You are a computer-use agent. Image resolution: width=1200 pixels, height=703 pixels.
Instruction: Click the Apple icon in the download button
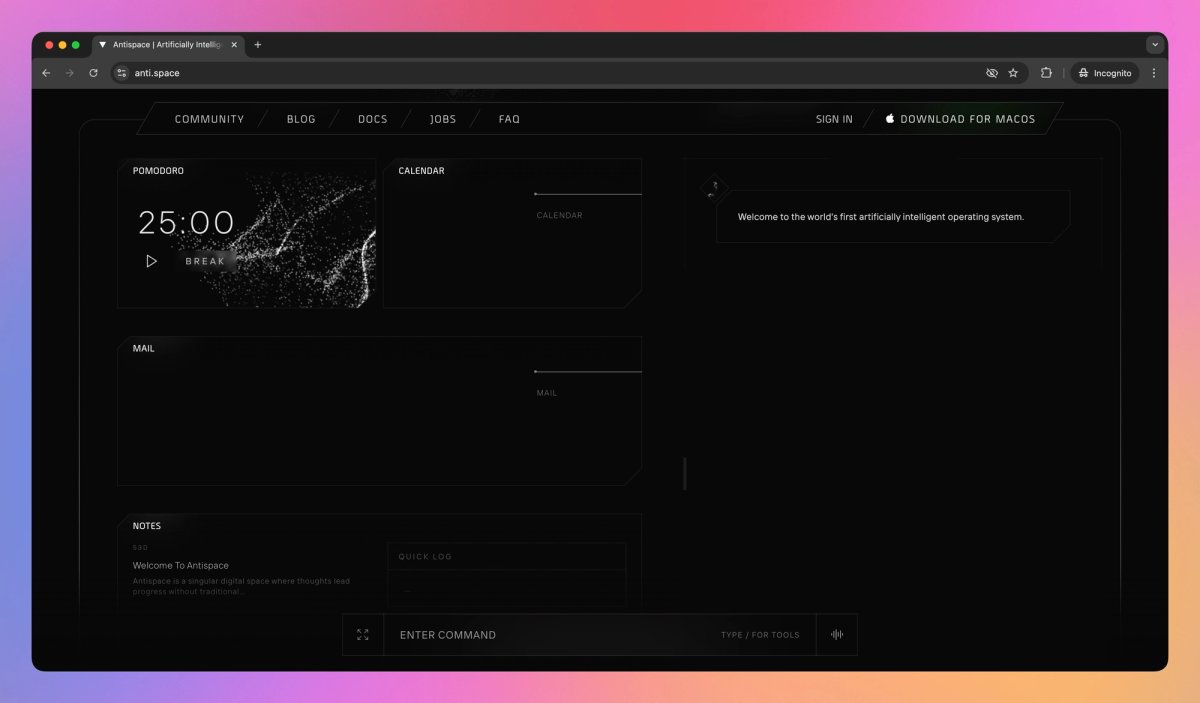pos(889,118)
